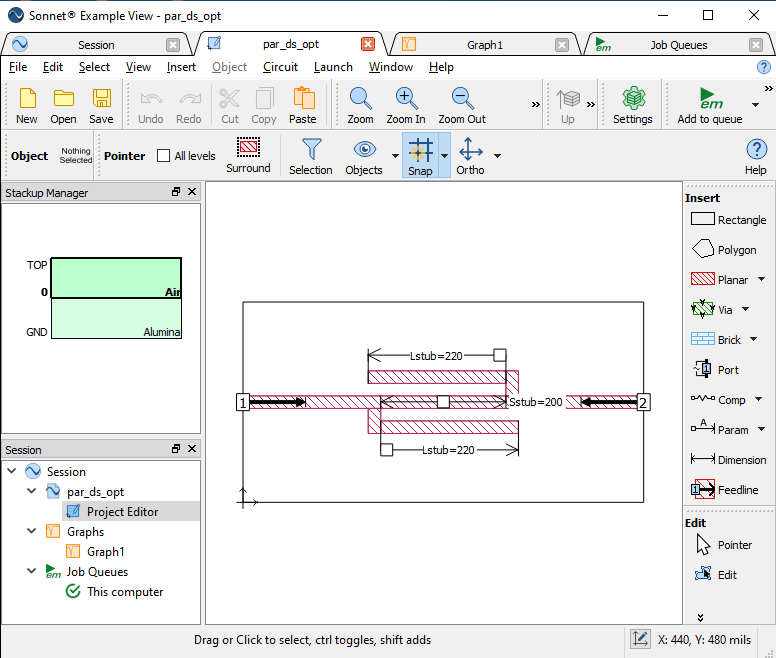Image resolution: width=776 pixels, height=658 pixels.
Task: Open the Brick dropdown arrow
Action: [753, 339]
